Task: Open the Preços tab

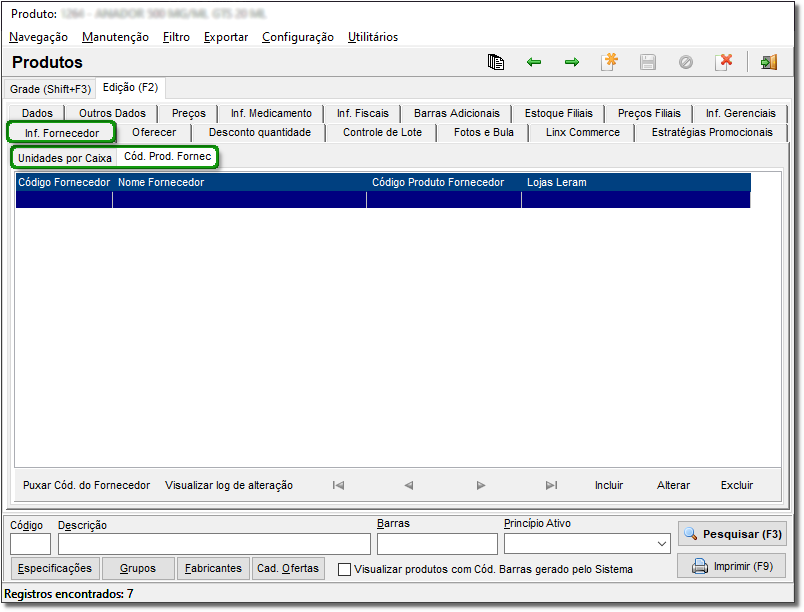Action: pos(189,113)
